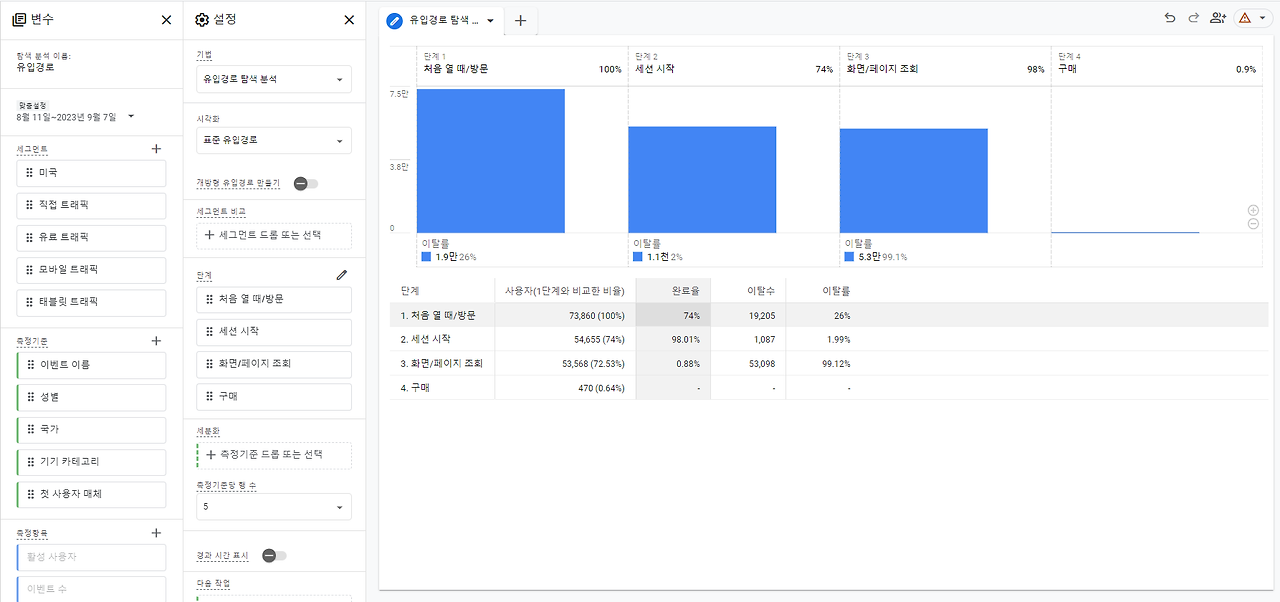Undo the last change
The width and height of the screenshot is (1280, 602).
point(1170,18)
